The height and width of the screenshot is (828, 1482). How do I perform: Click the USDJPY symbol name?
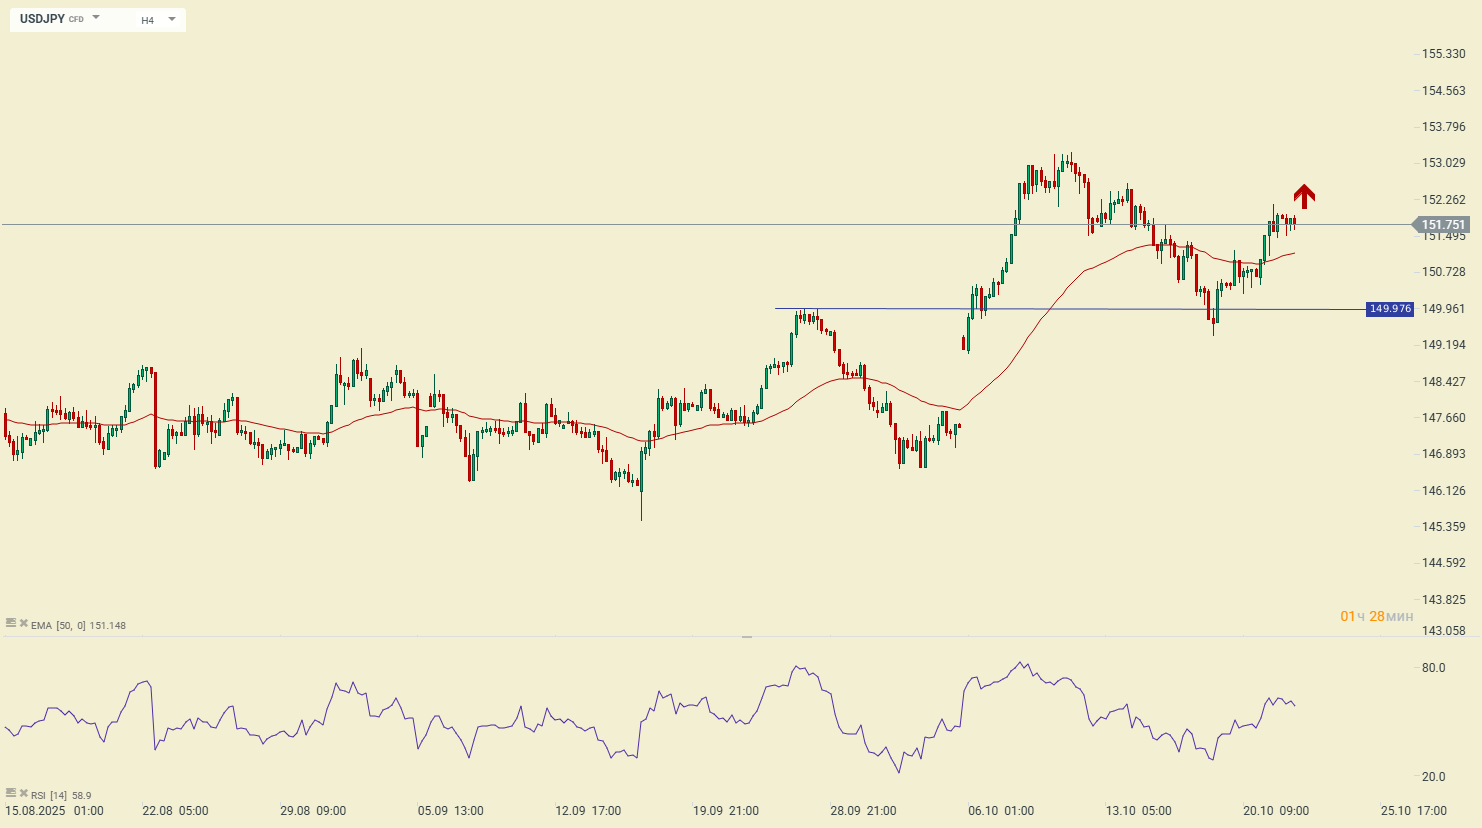pos(43,19)
